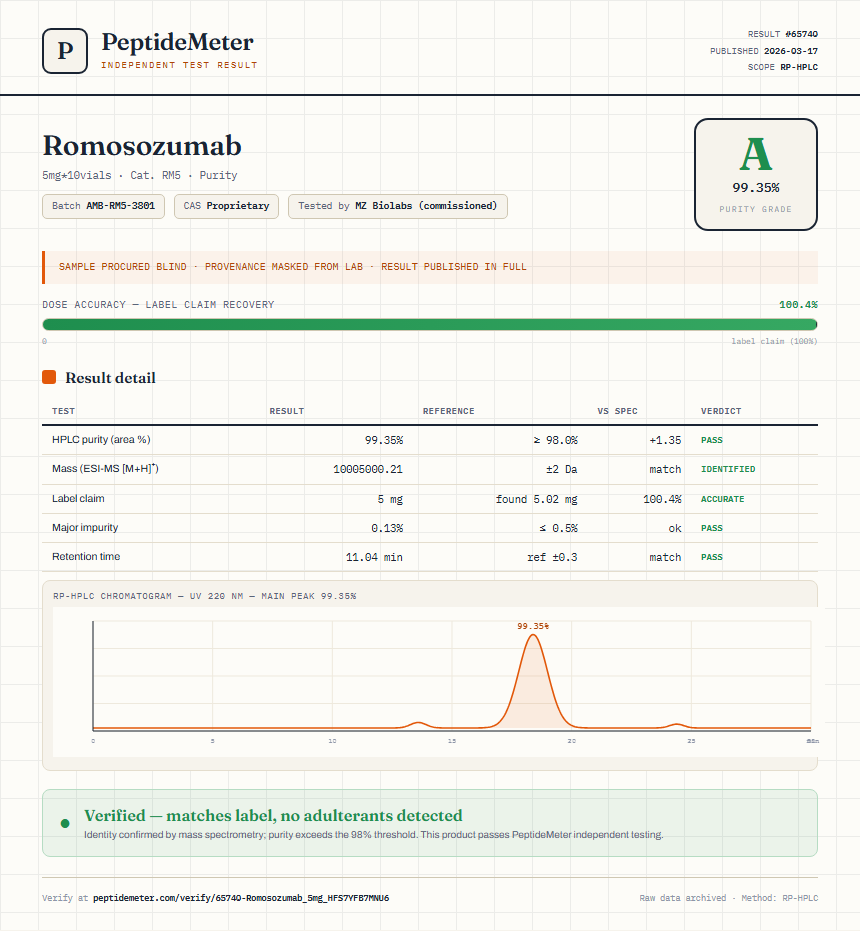The height and width of the screenshot is (931, 860).
Task: Click the ≥ 98.0% reference value
Action: pyautogui.click(x=555, y=440)
